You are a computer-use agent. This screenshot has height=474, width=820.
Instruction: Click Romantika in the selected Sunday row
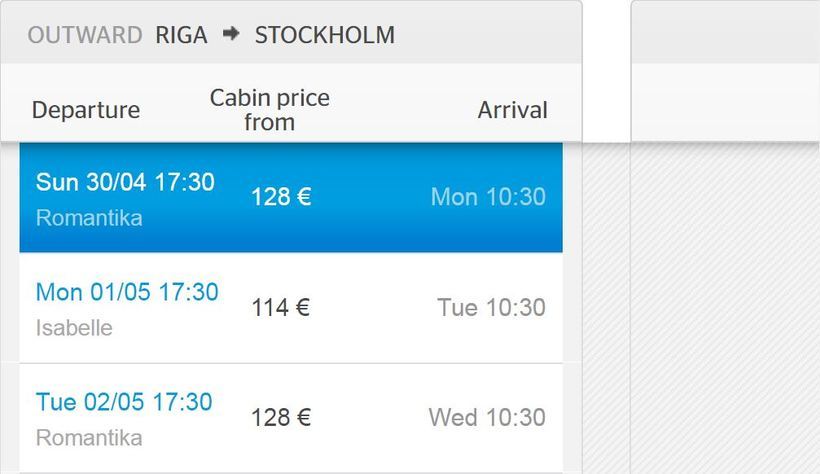[x=89, y=218]
